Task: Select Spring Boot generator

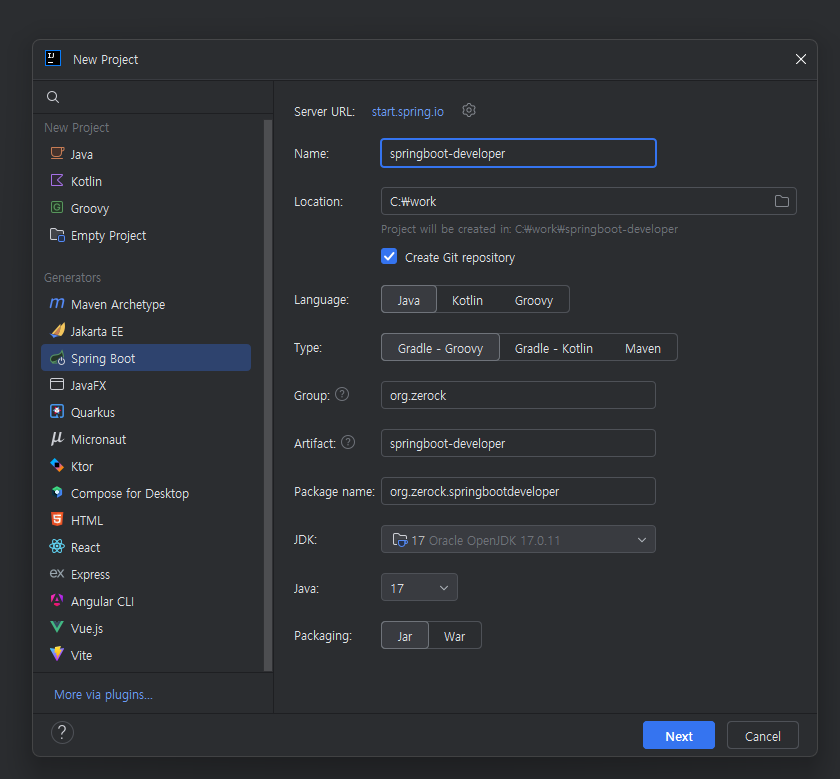Action: tap(146, 358)
